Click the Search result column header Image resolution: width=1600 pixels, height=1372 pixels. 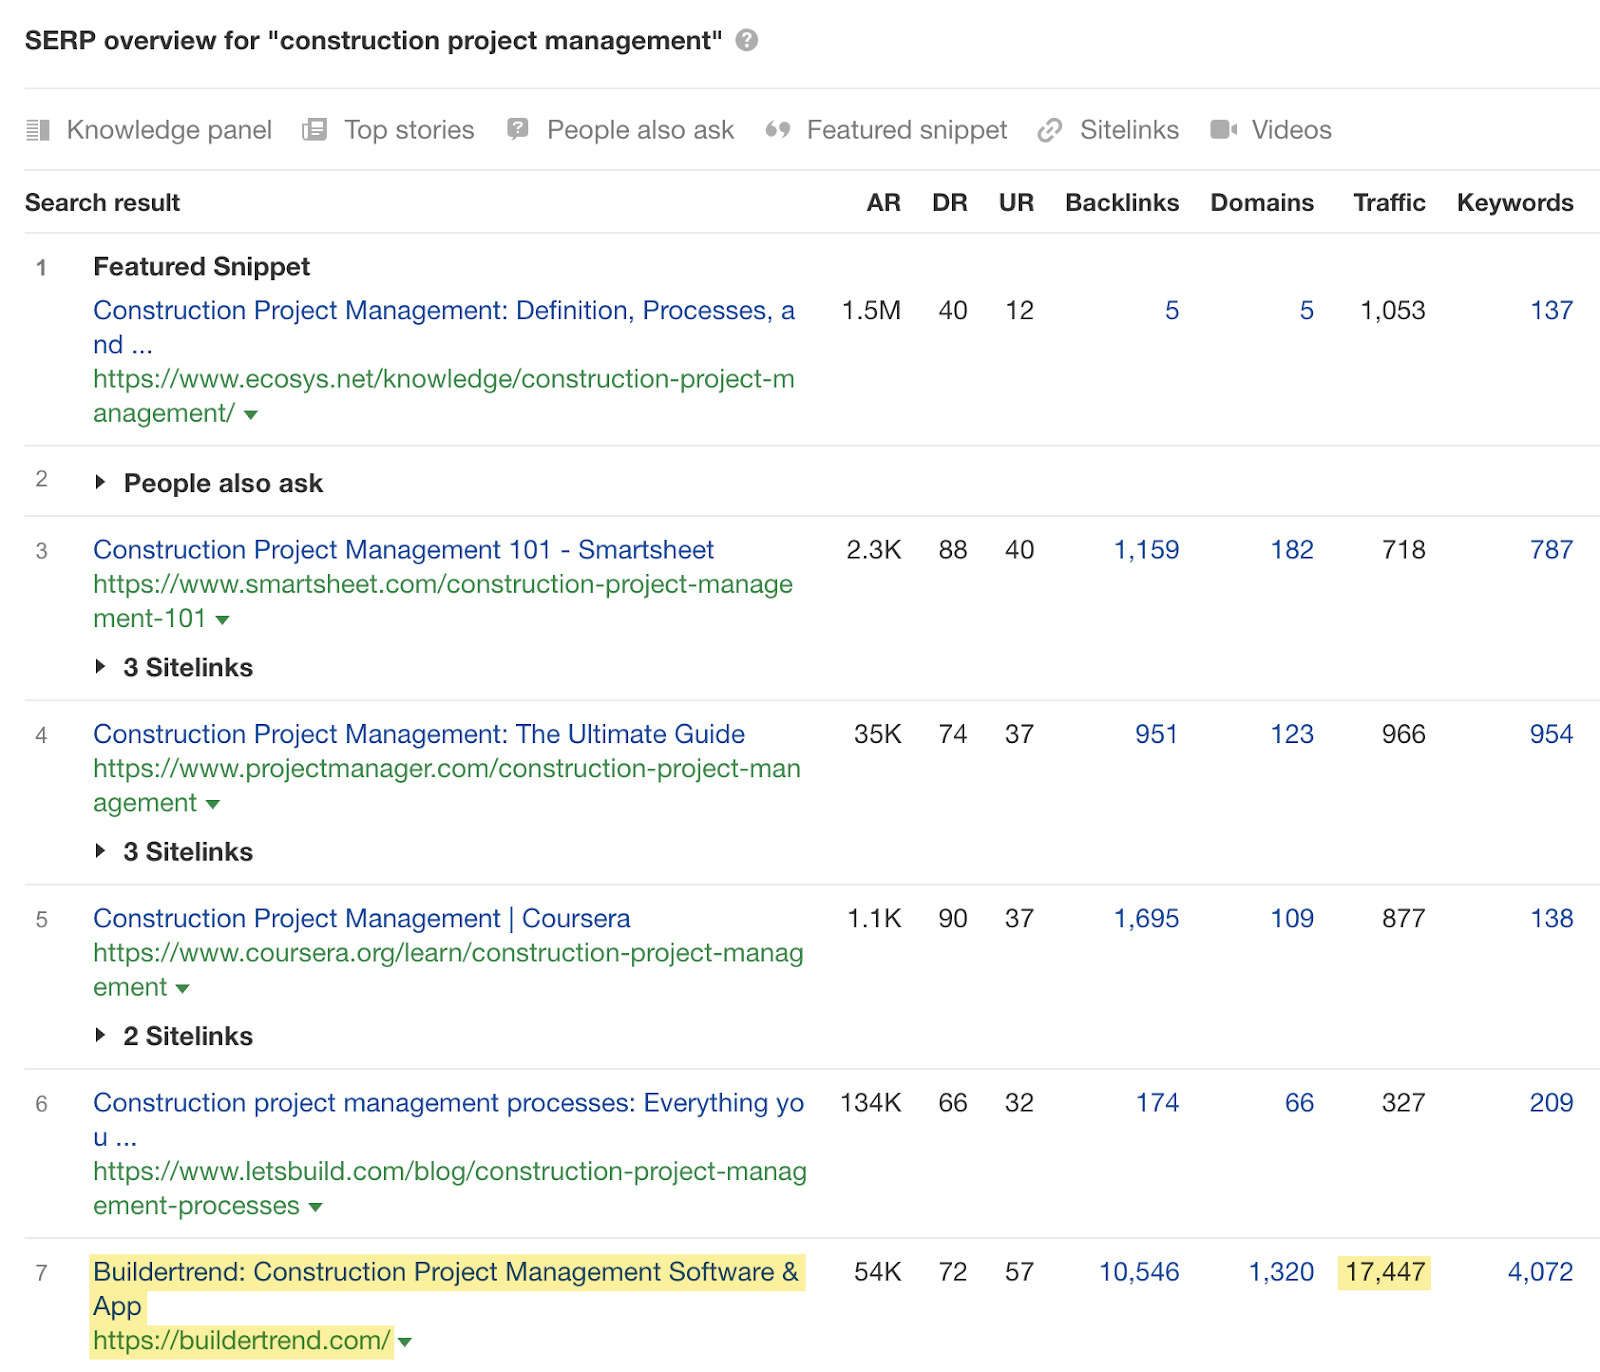coord(101,202)
